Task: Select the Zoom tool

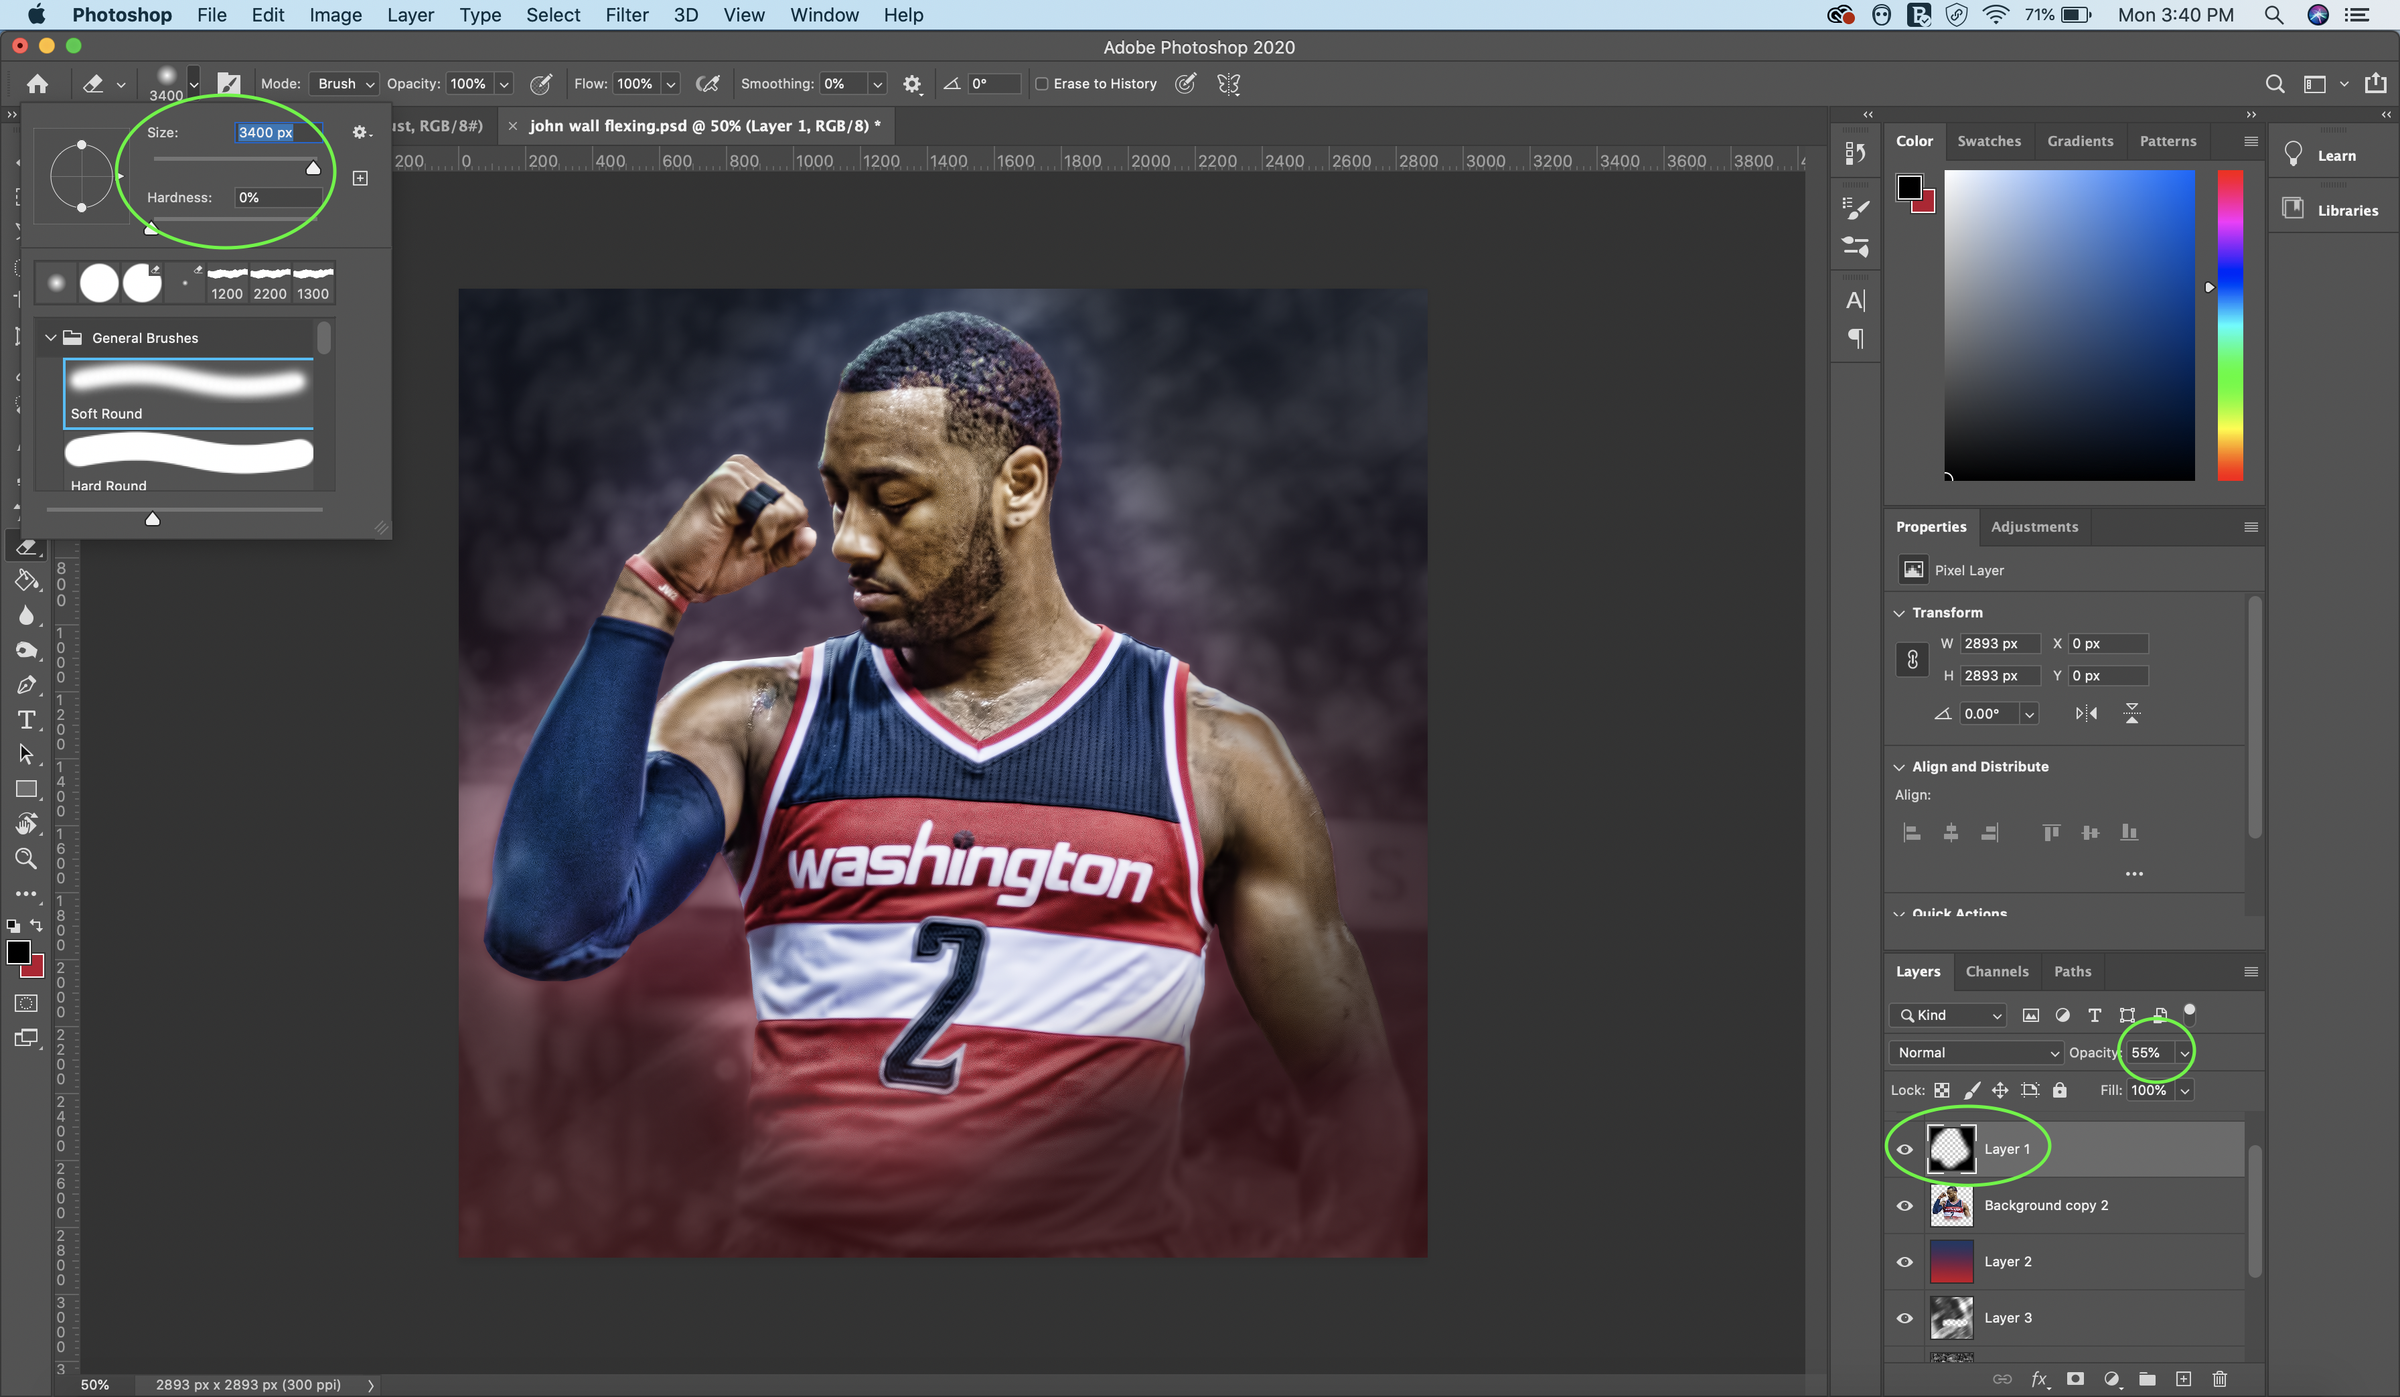Action: click(26, 858)
